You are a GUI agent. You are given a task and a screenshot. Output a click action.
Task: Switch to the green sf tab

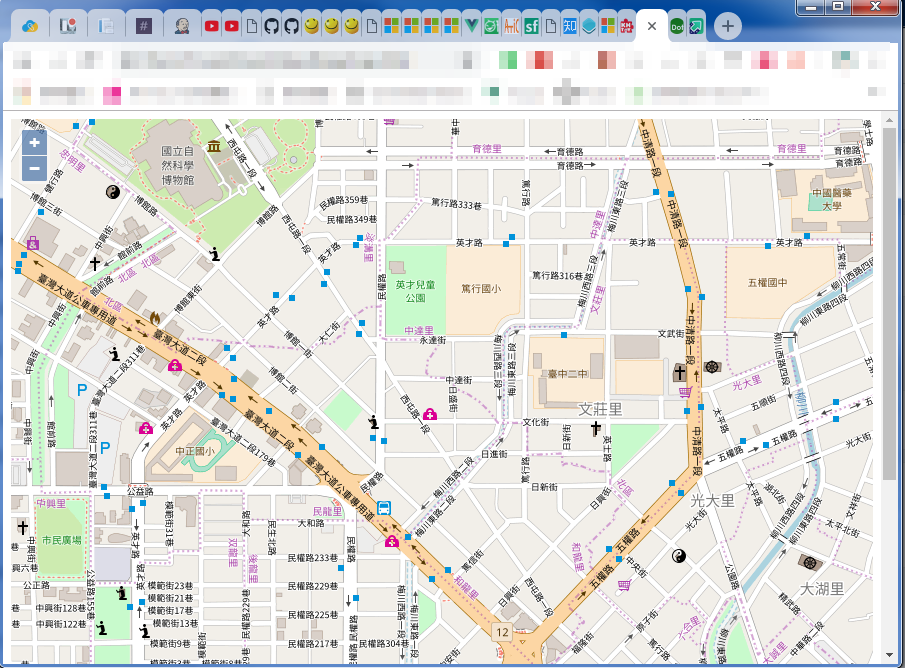(x=531, y=26)
